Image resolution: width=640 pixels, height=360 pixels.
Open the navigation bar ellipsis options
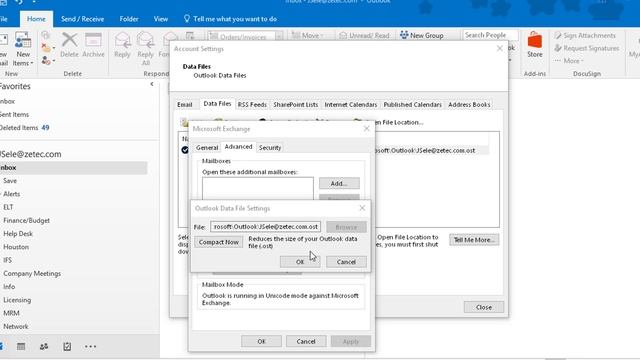click(90, 347)
